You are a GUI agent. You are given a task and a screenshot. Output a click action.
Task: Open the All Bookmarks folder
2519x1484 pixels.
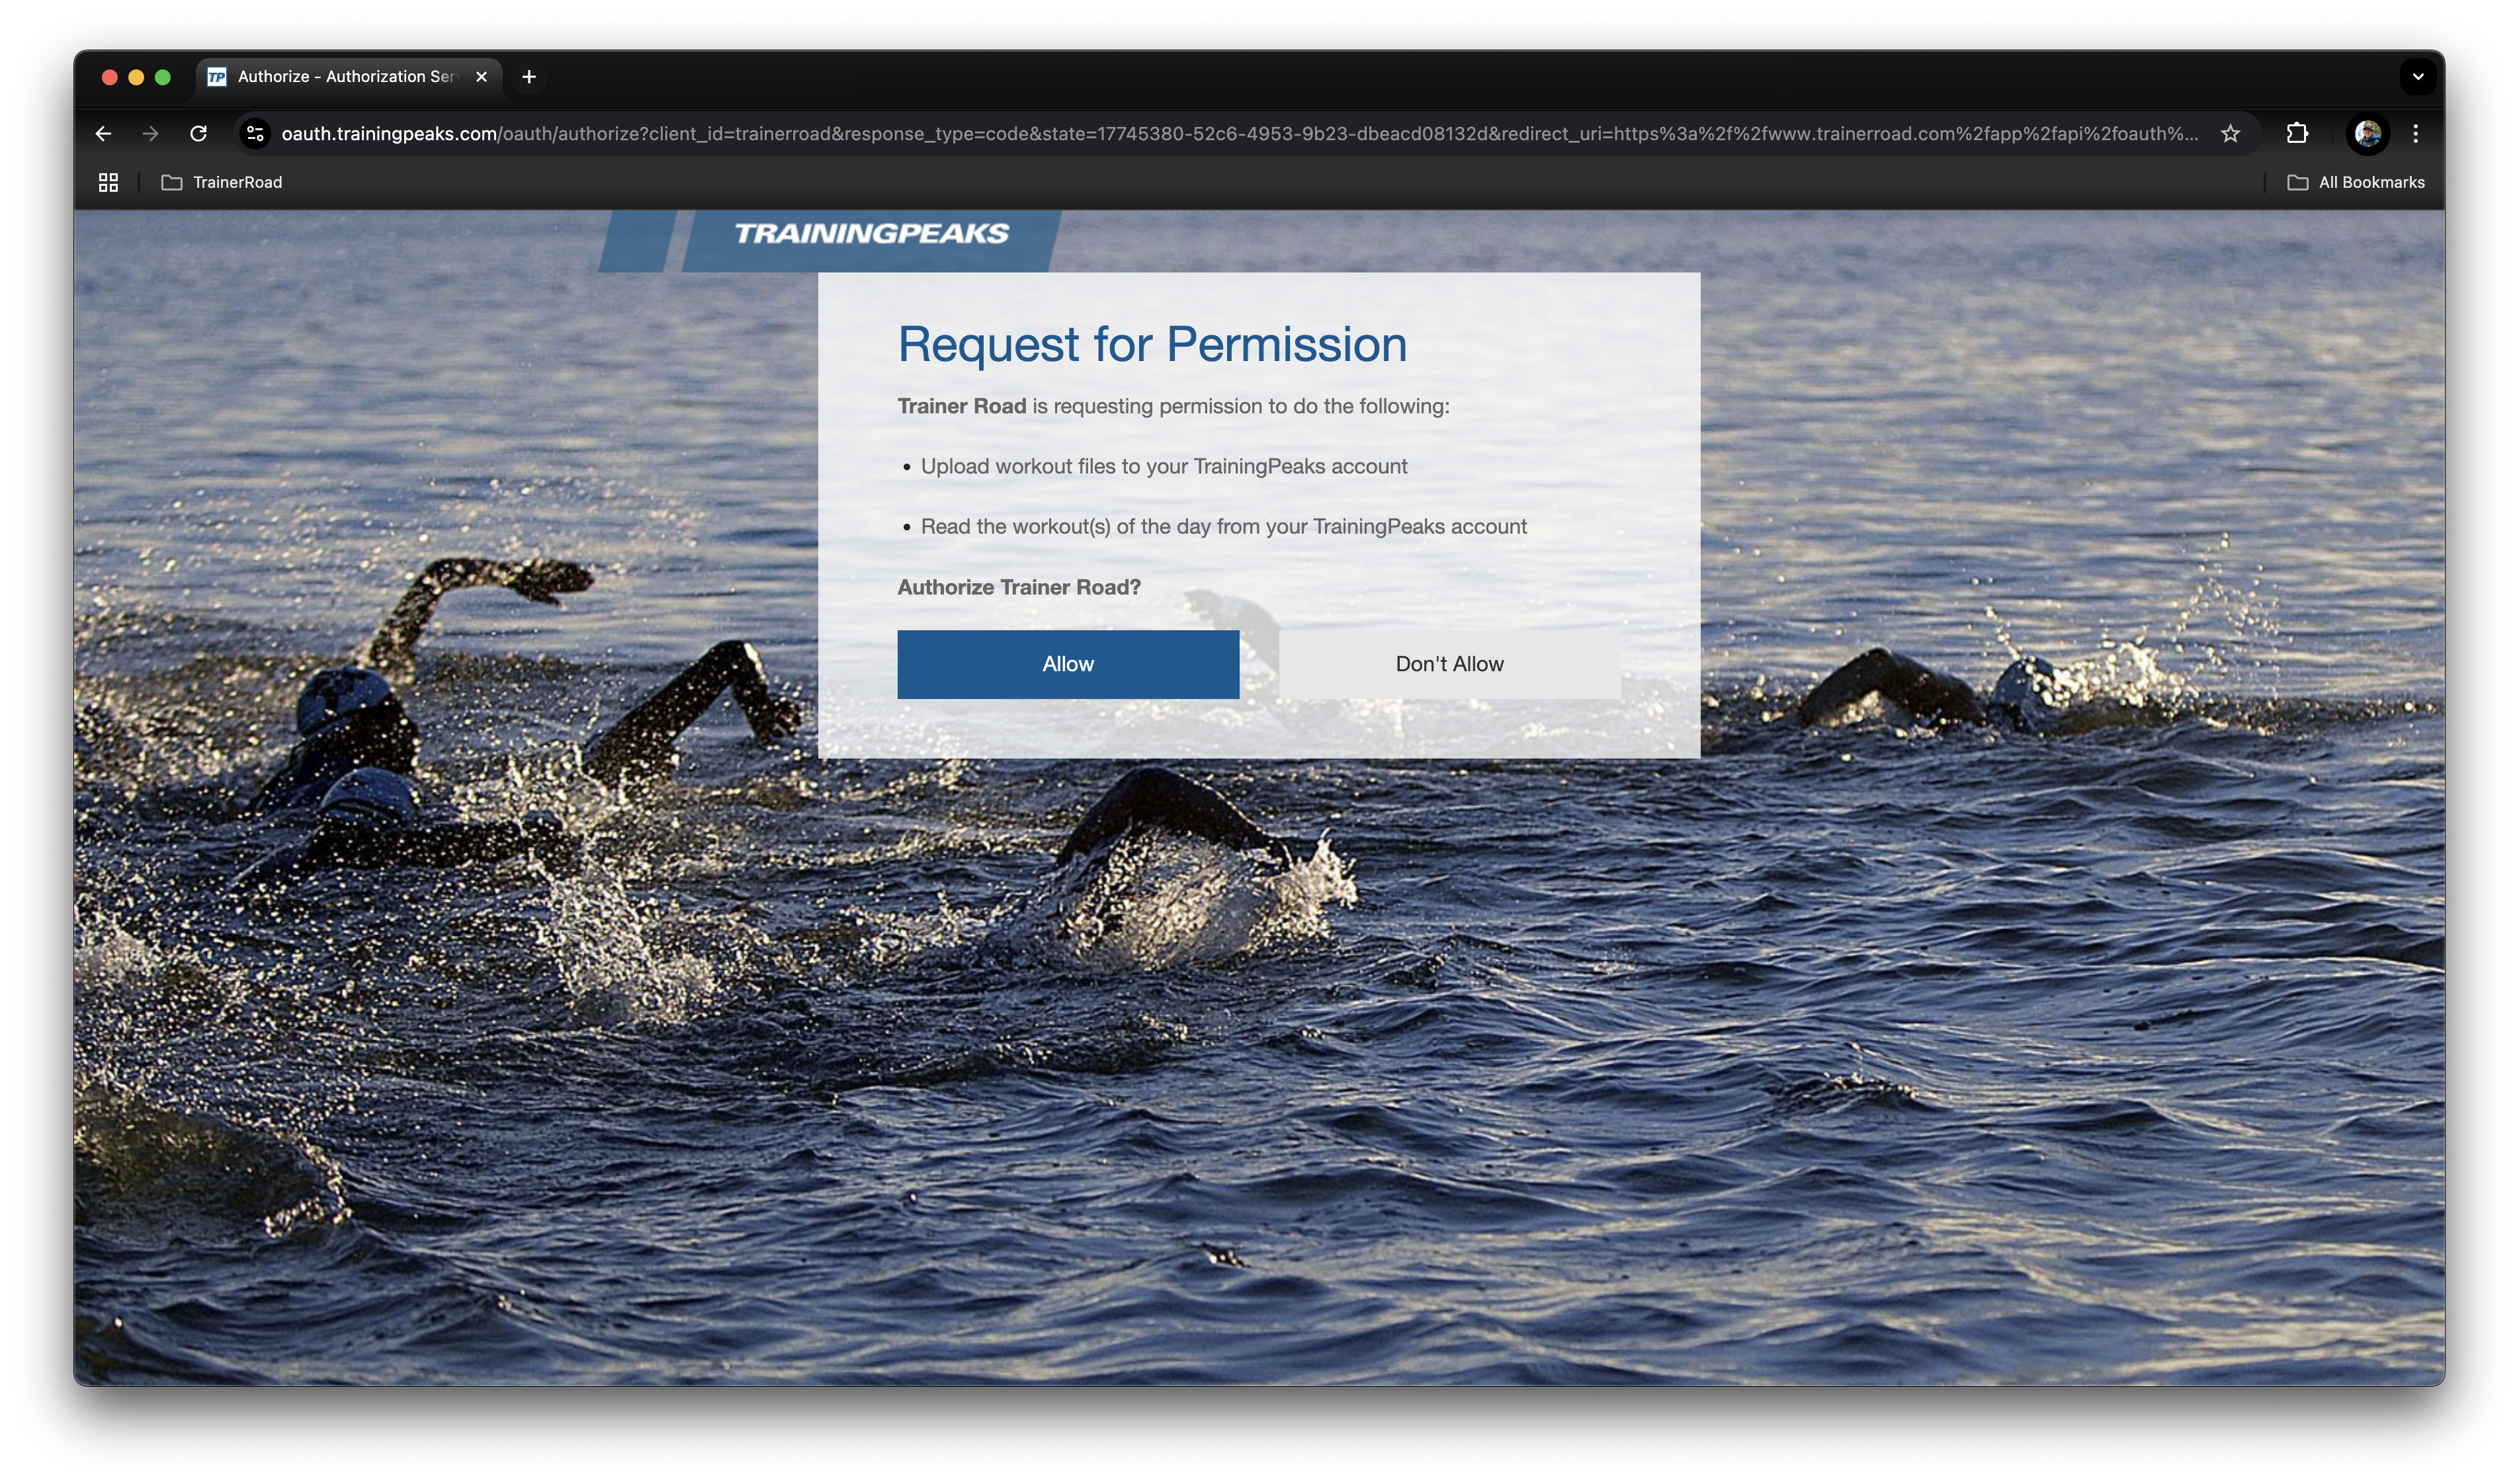[x=2356, y=182]
